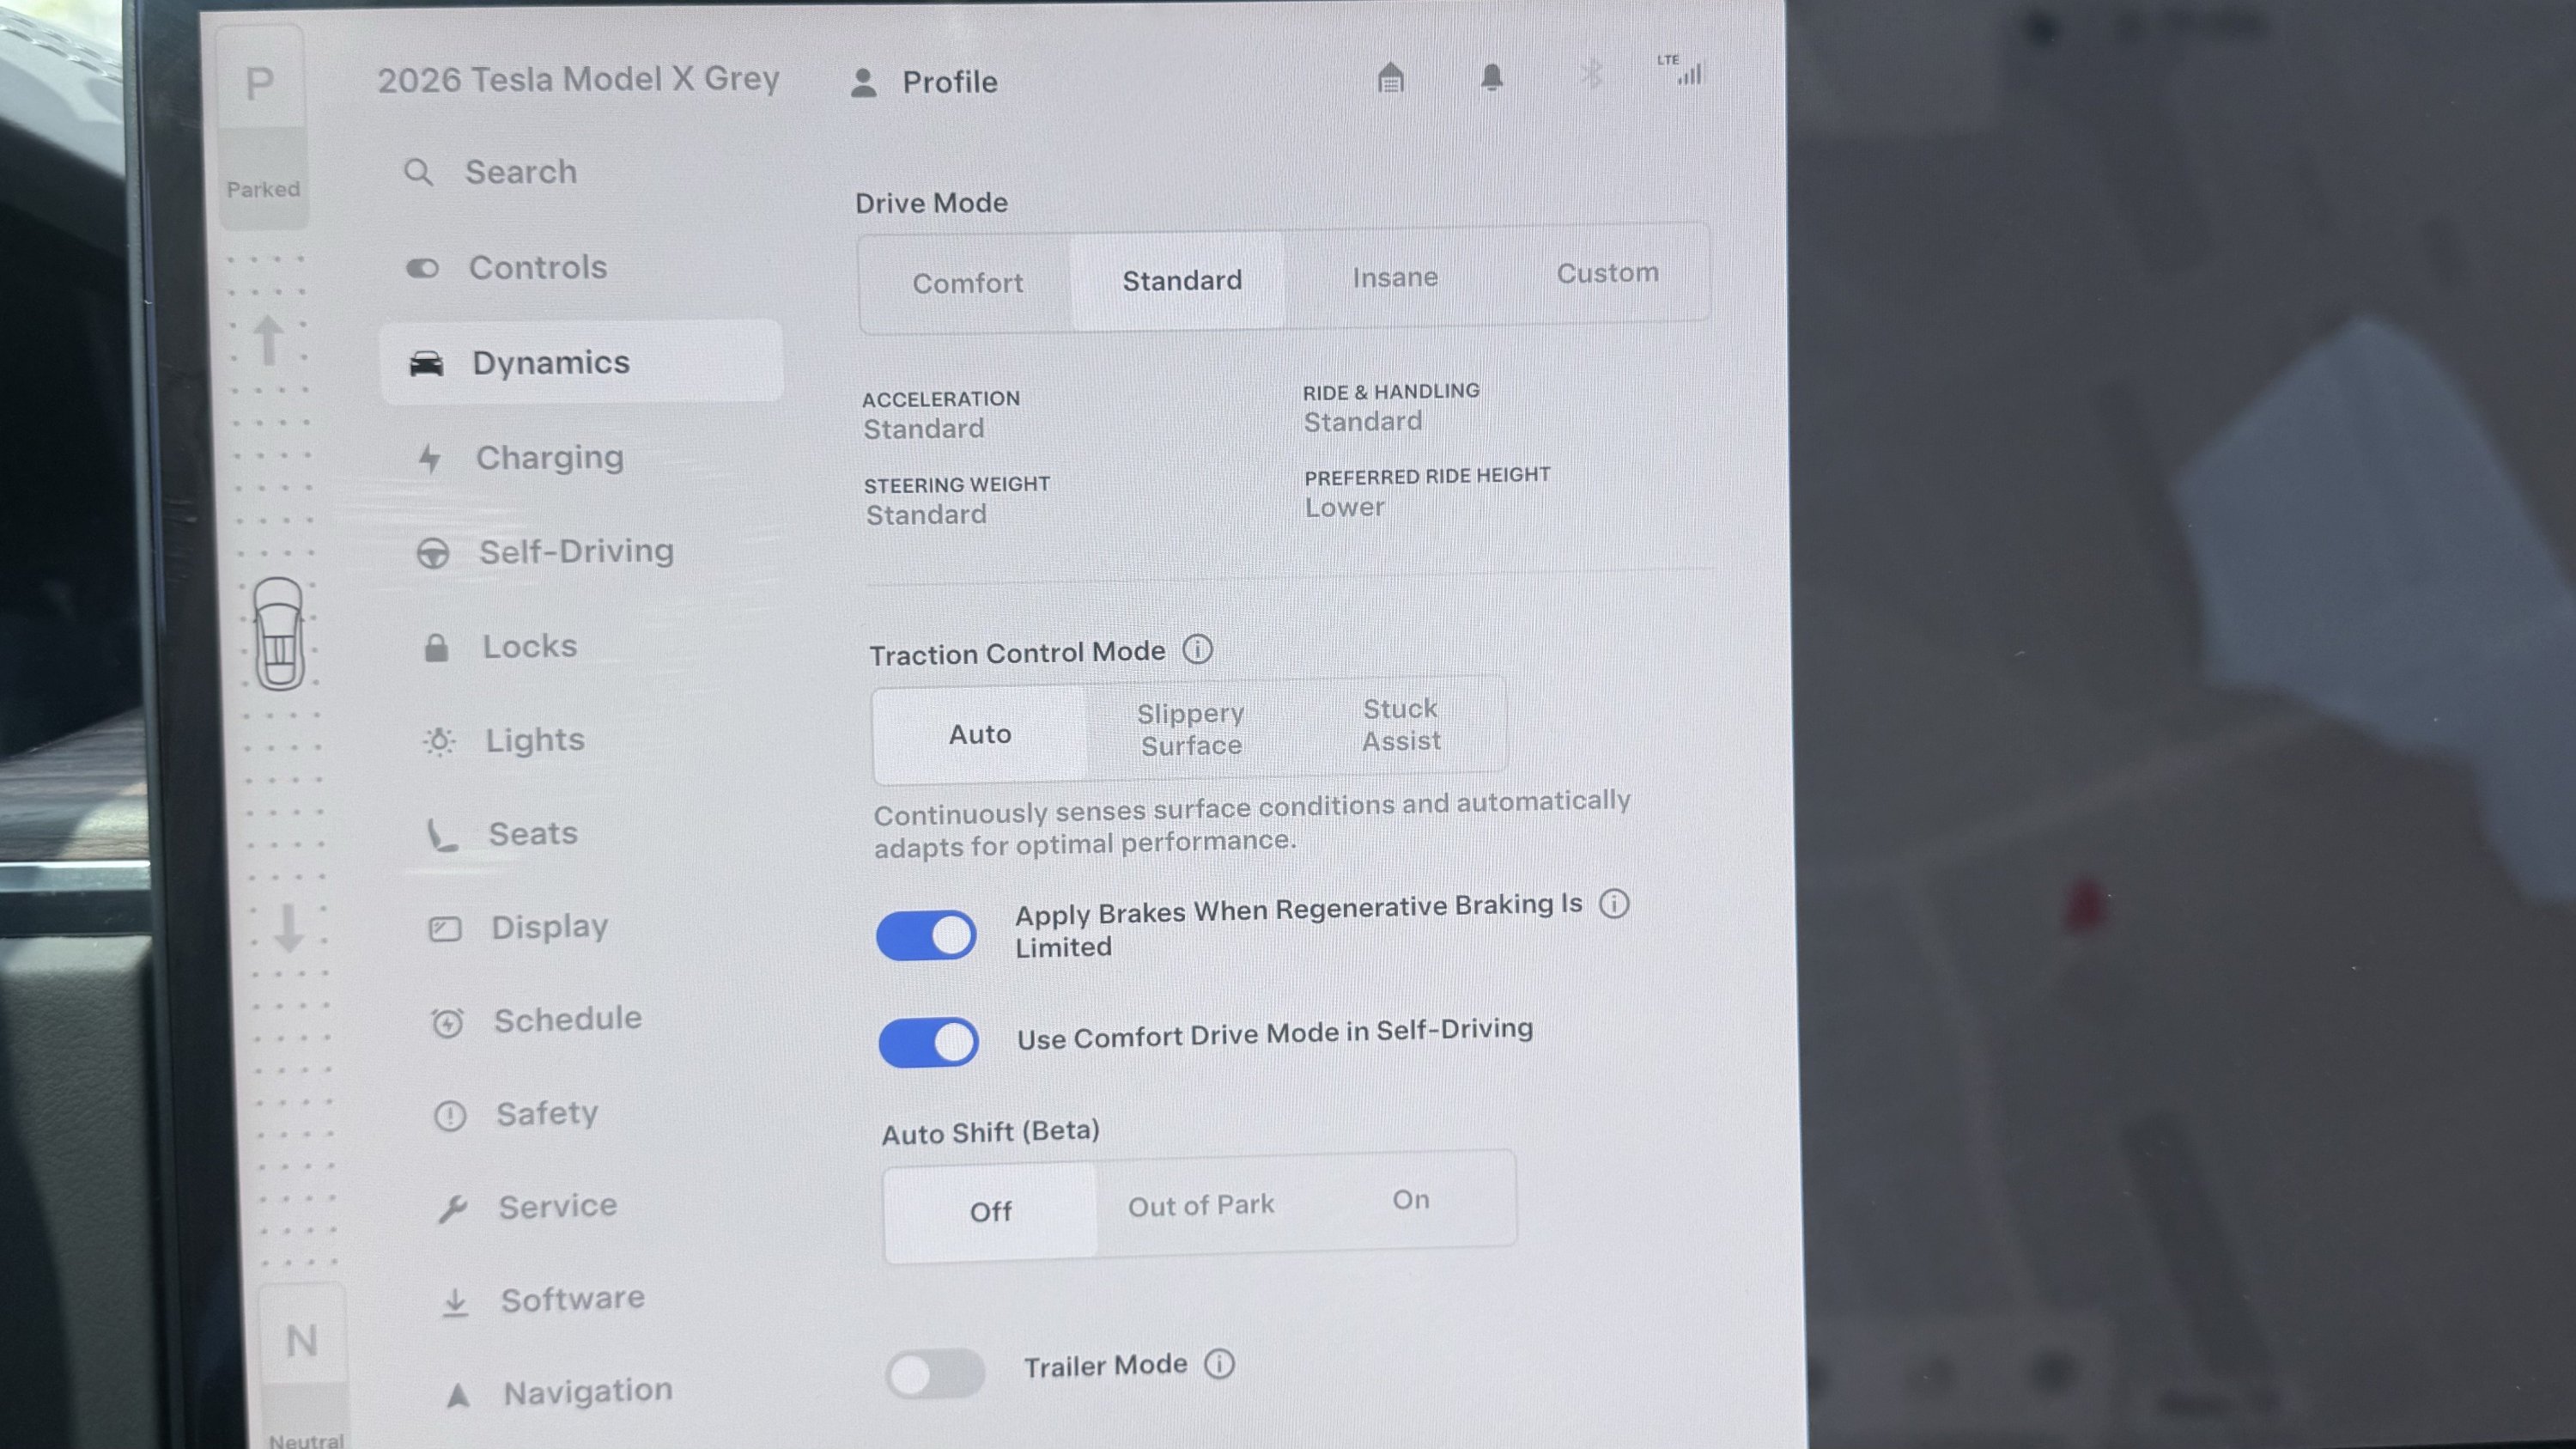Image resolution: width=2576 pixels, height=1449 pixels.
Task: Show Traction Control Mode info
Action: point(1197,650)
